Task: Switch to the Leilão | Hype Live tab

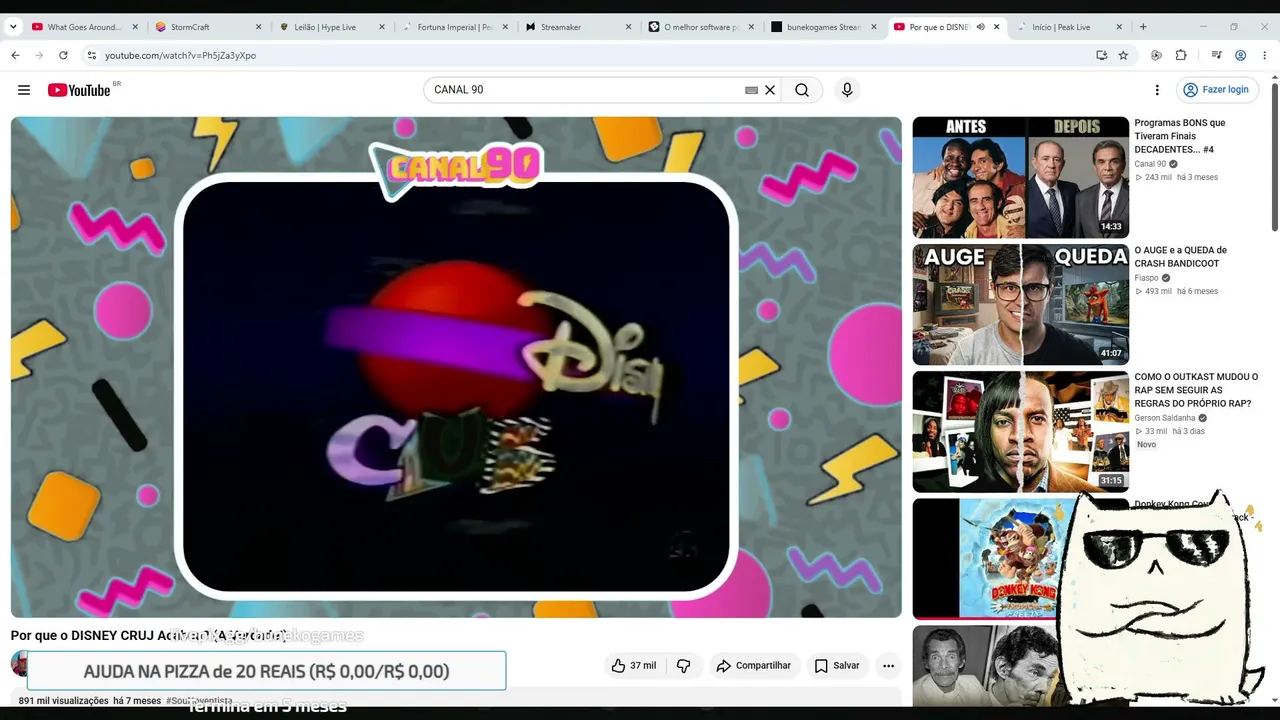Action: pyautogui.click(x=332, y=27)
